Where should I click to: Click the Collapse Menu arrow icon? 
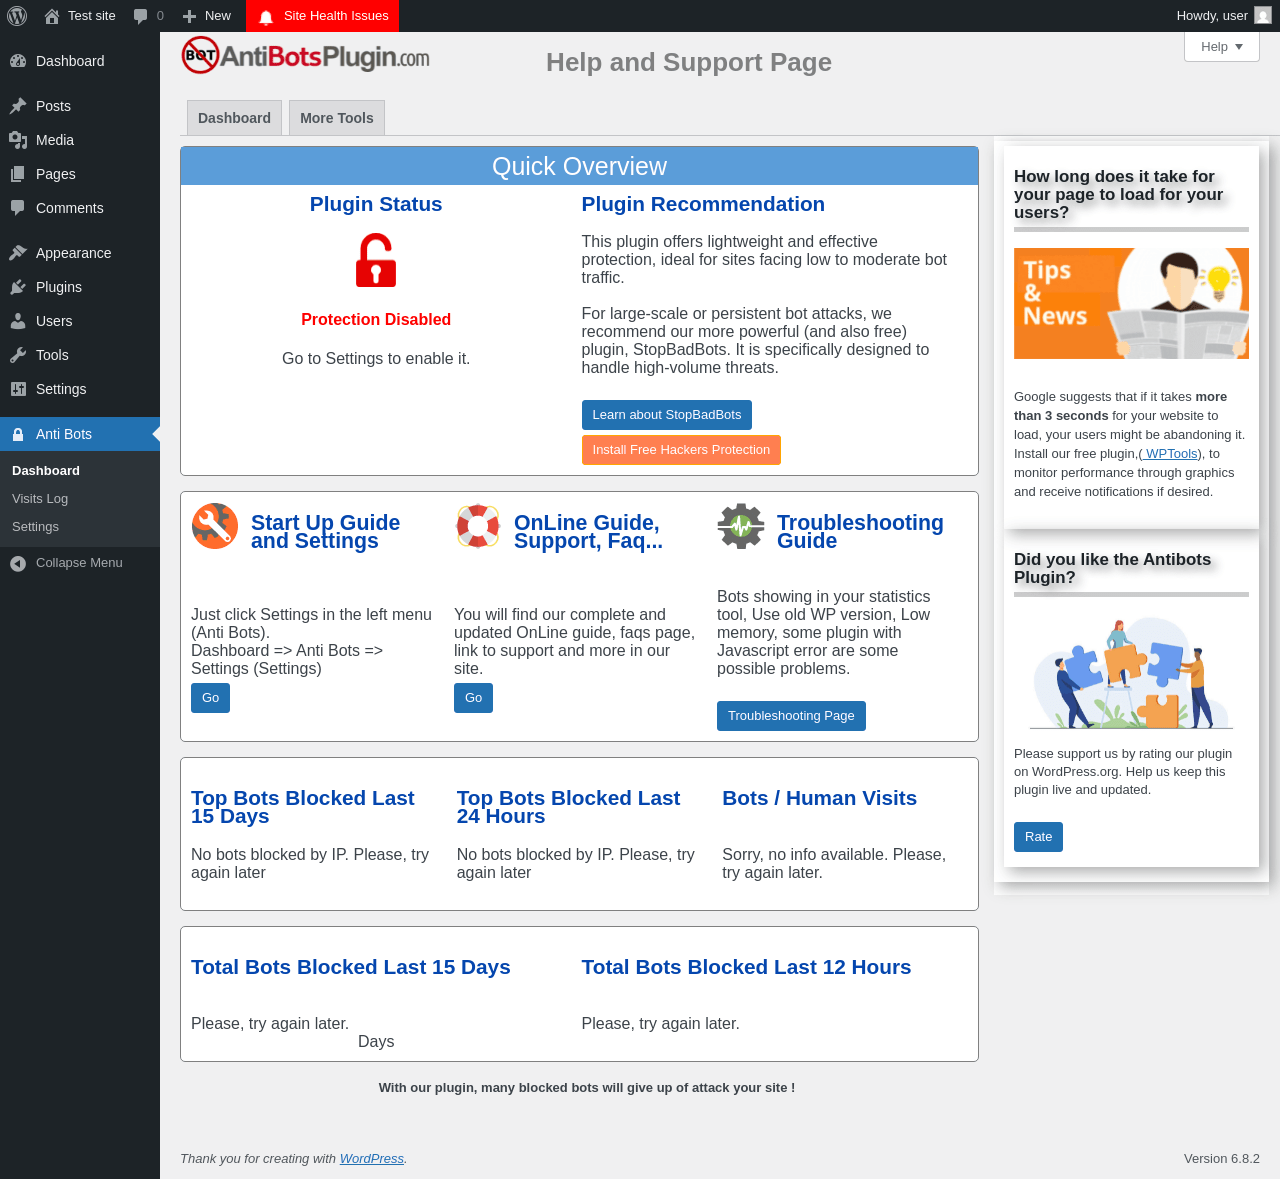18,563
